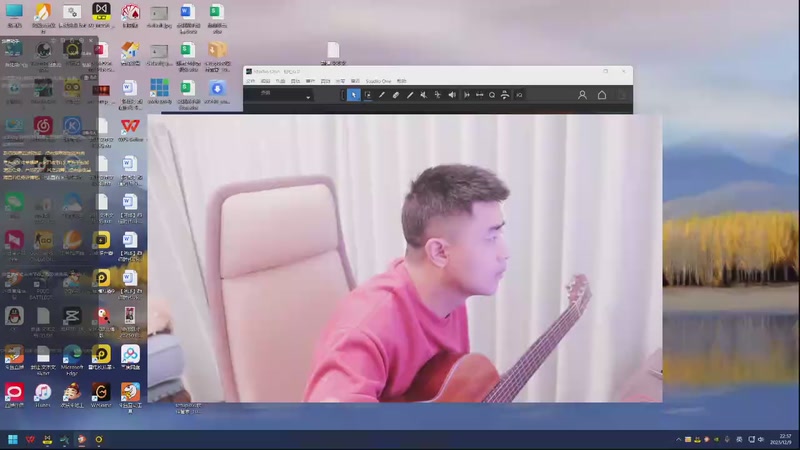Select the iTunes desktop shortcut
Viewport: 800px width, 450px height.
coord(43,395)
